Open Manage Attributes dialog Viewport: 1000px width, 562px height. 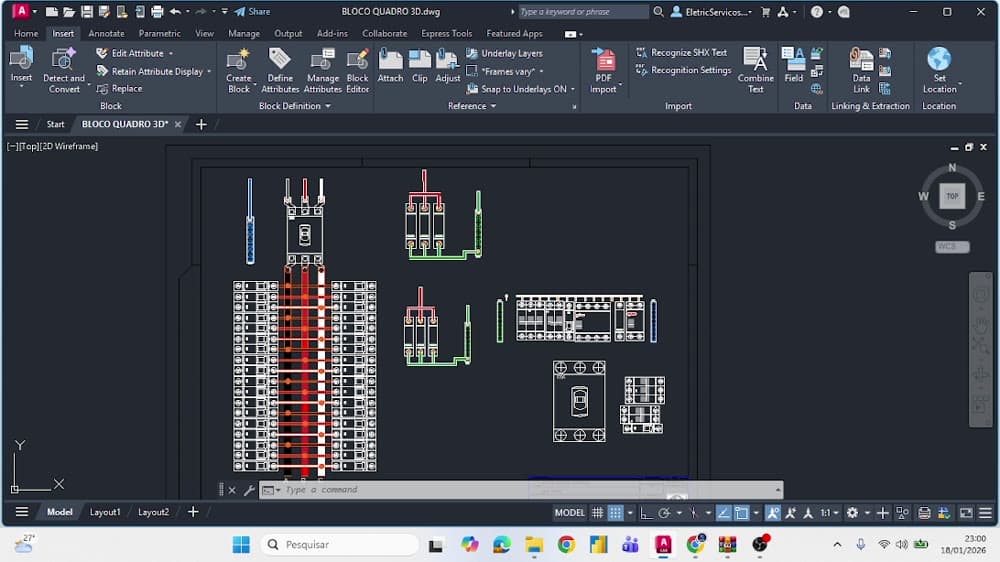click(323, 70)
